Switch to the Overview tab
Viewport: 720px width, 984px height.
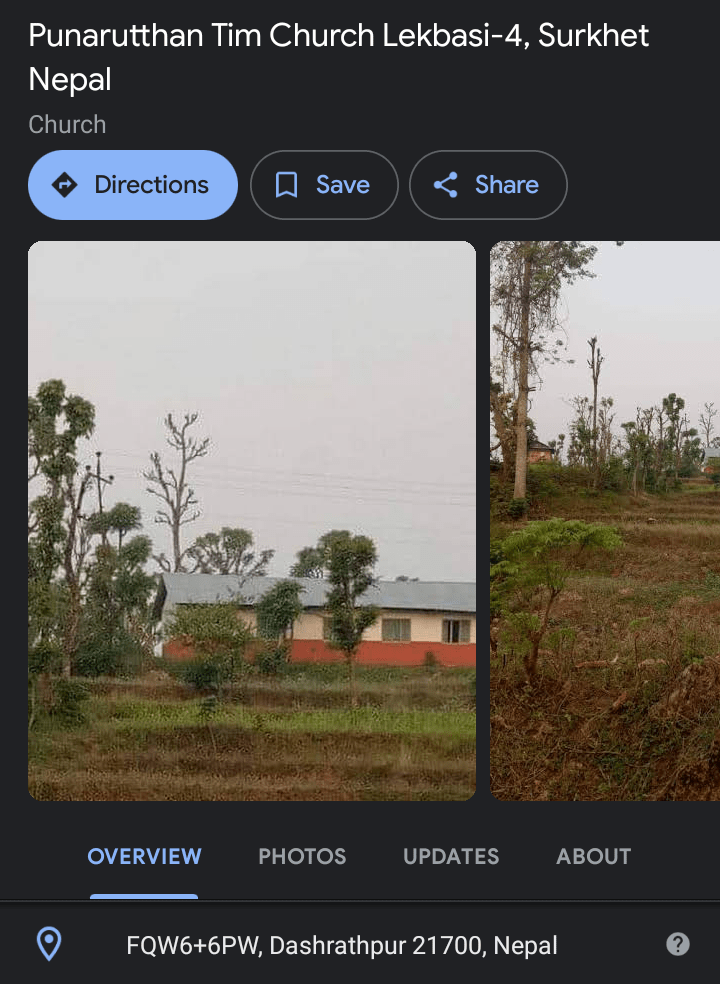pos(144,856)
